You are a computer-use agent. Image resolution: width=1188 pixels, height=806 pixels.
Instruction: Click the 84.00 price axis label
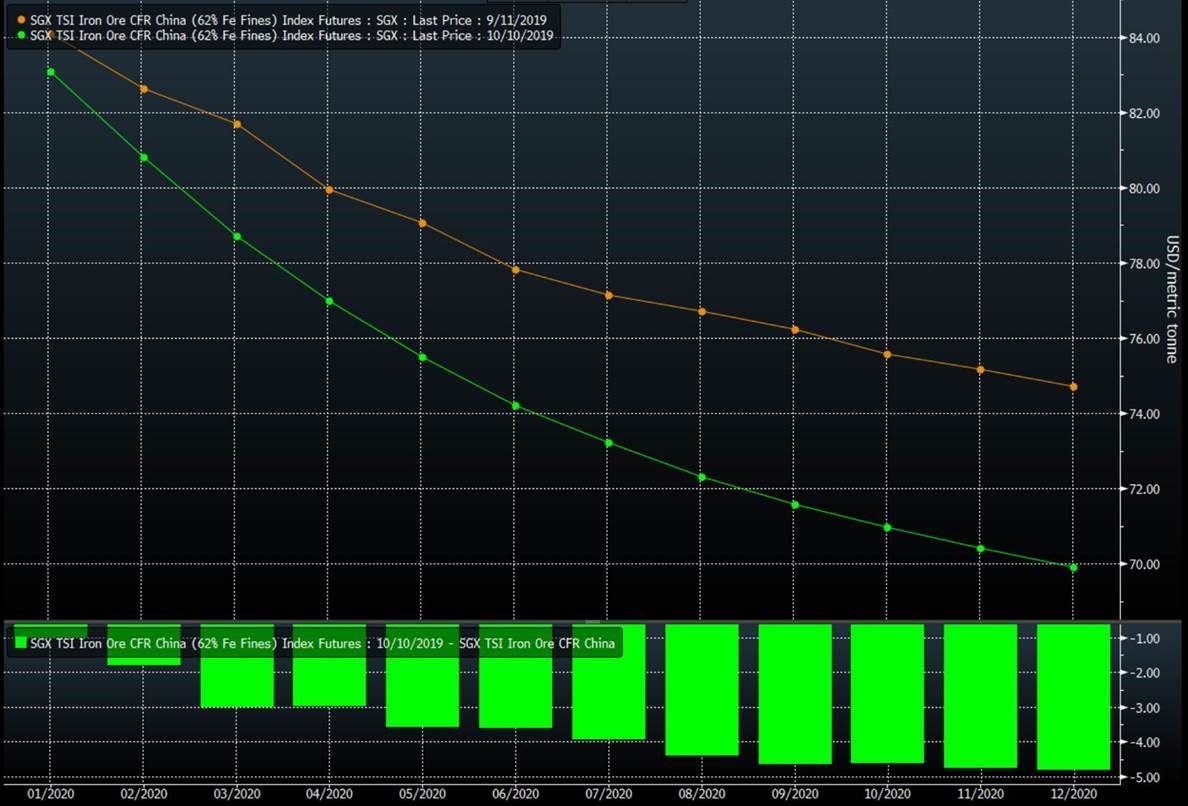tap(1144, 38)
